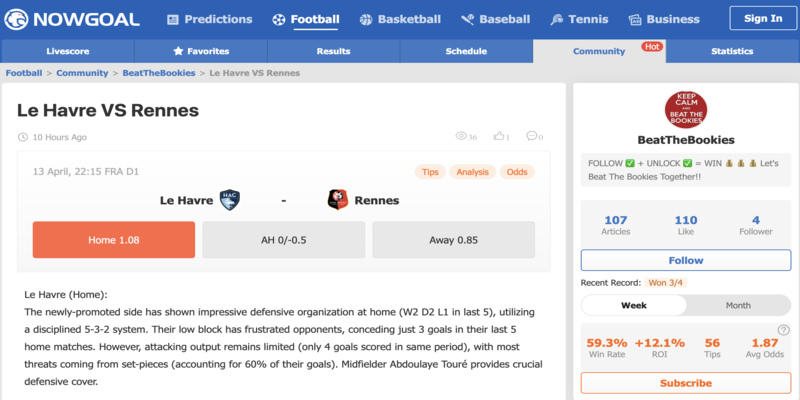Click the thumbs-up like icon

point(497,137)
